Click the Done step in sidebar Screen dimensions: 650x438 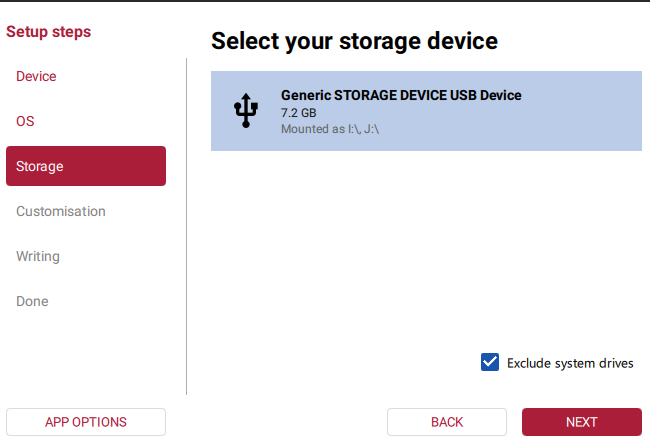32,301
